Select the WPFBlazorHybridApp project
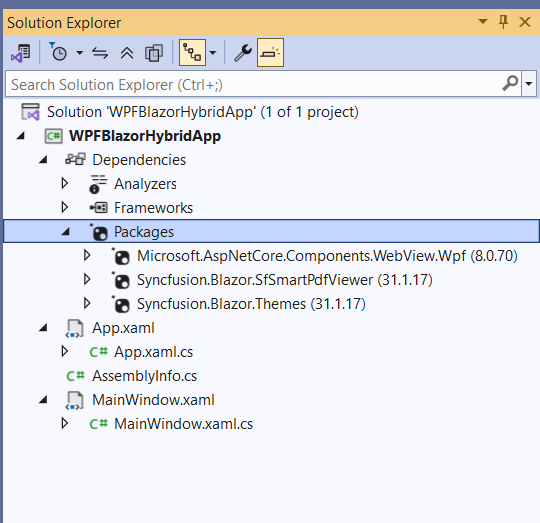The image size is (540, 523). pyautogui.click(x=145, y=136)
